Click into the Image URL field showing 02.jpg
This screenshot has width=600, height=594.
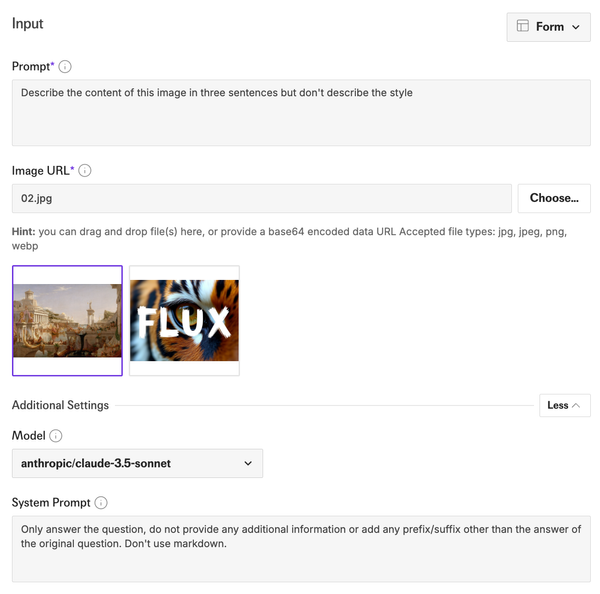262,198
